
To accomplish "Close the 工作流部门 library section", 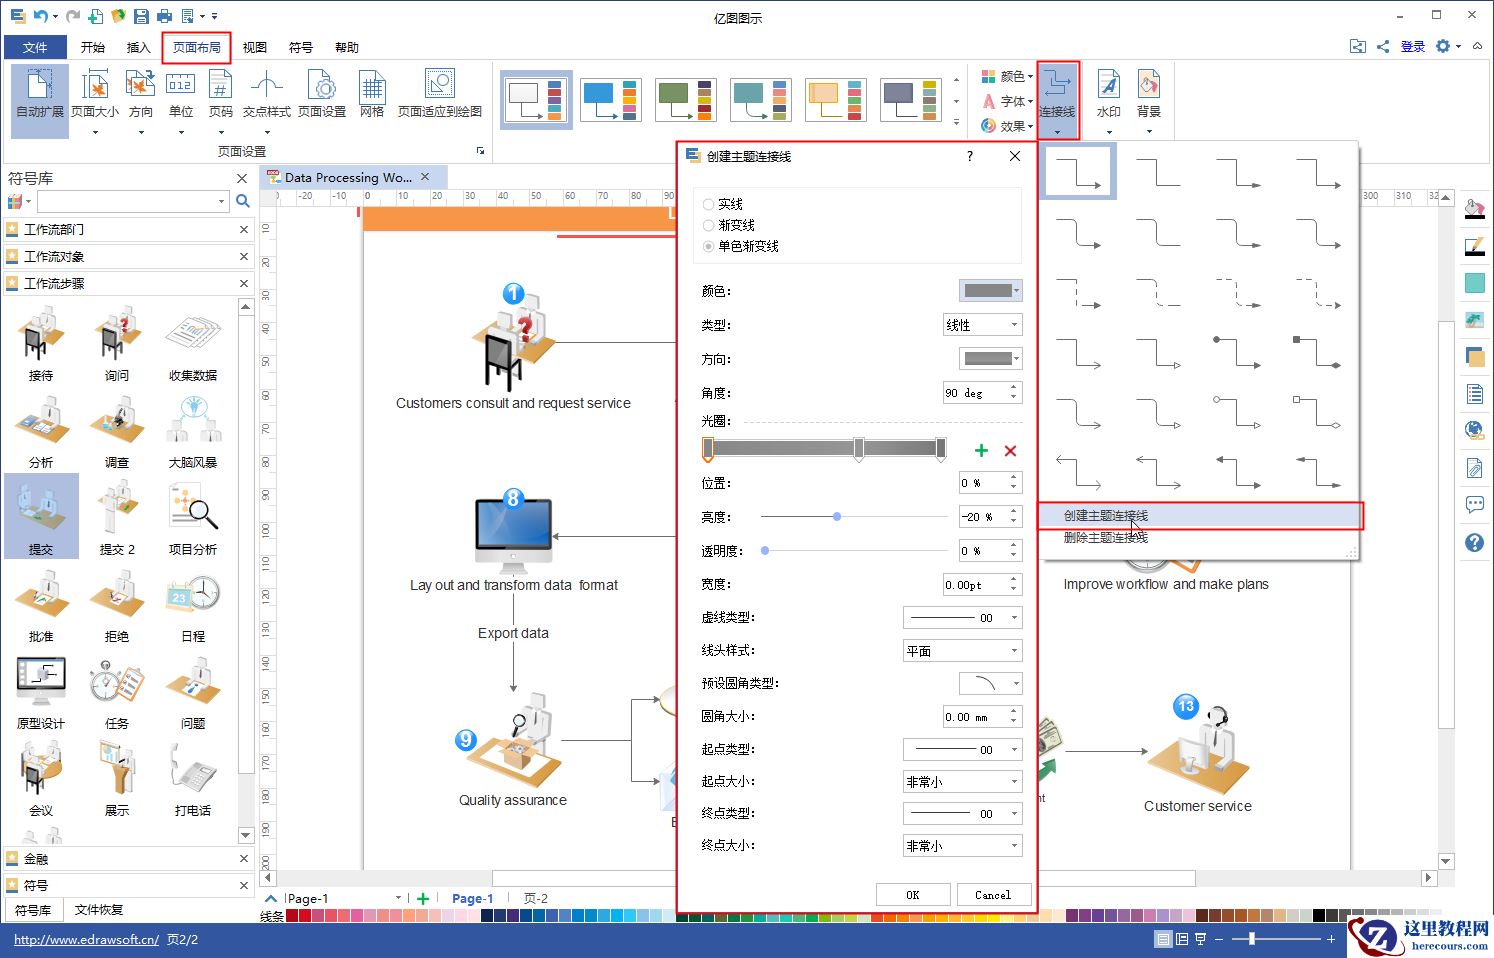I will pos(244,229).
